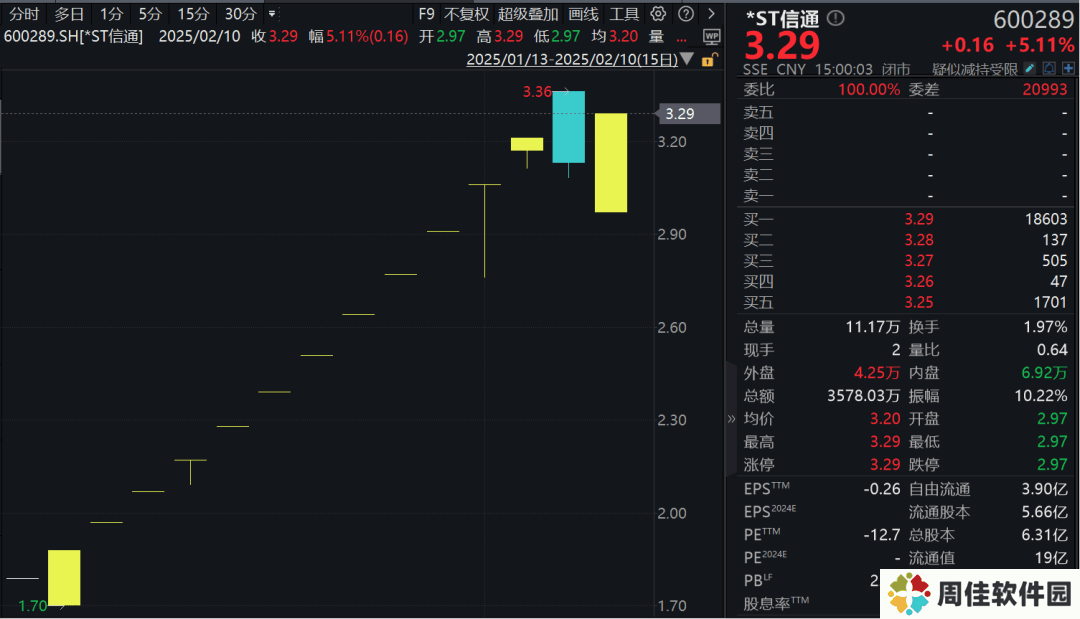This screenshot has height=619, width=1080.
Task: Click the 3.29 price tag on axis
Action: click(689, 114)
